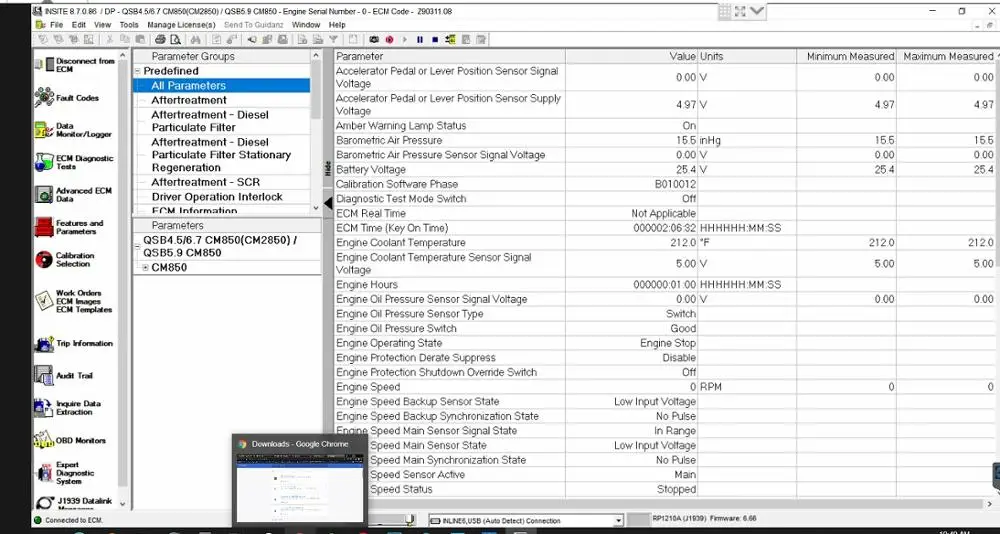Open the Audit Trail view
This screenshot has width=1000, height=534.
64,375
